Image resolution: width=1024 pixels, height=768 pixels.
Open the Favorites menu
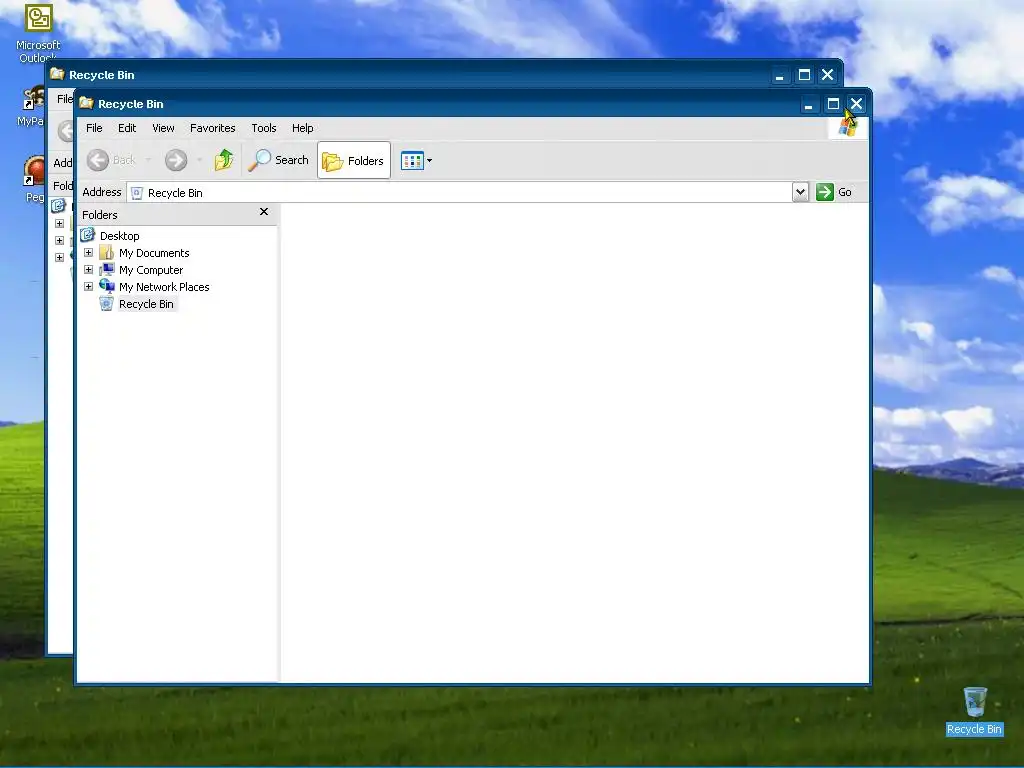point(212,128)
